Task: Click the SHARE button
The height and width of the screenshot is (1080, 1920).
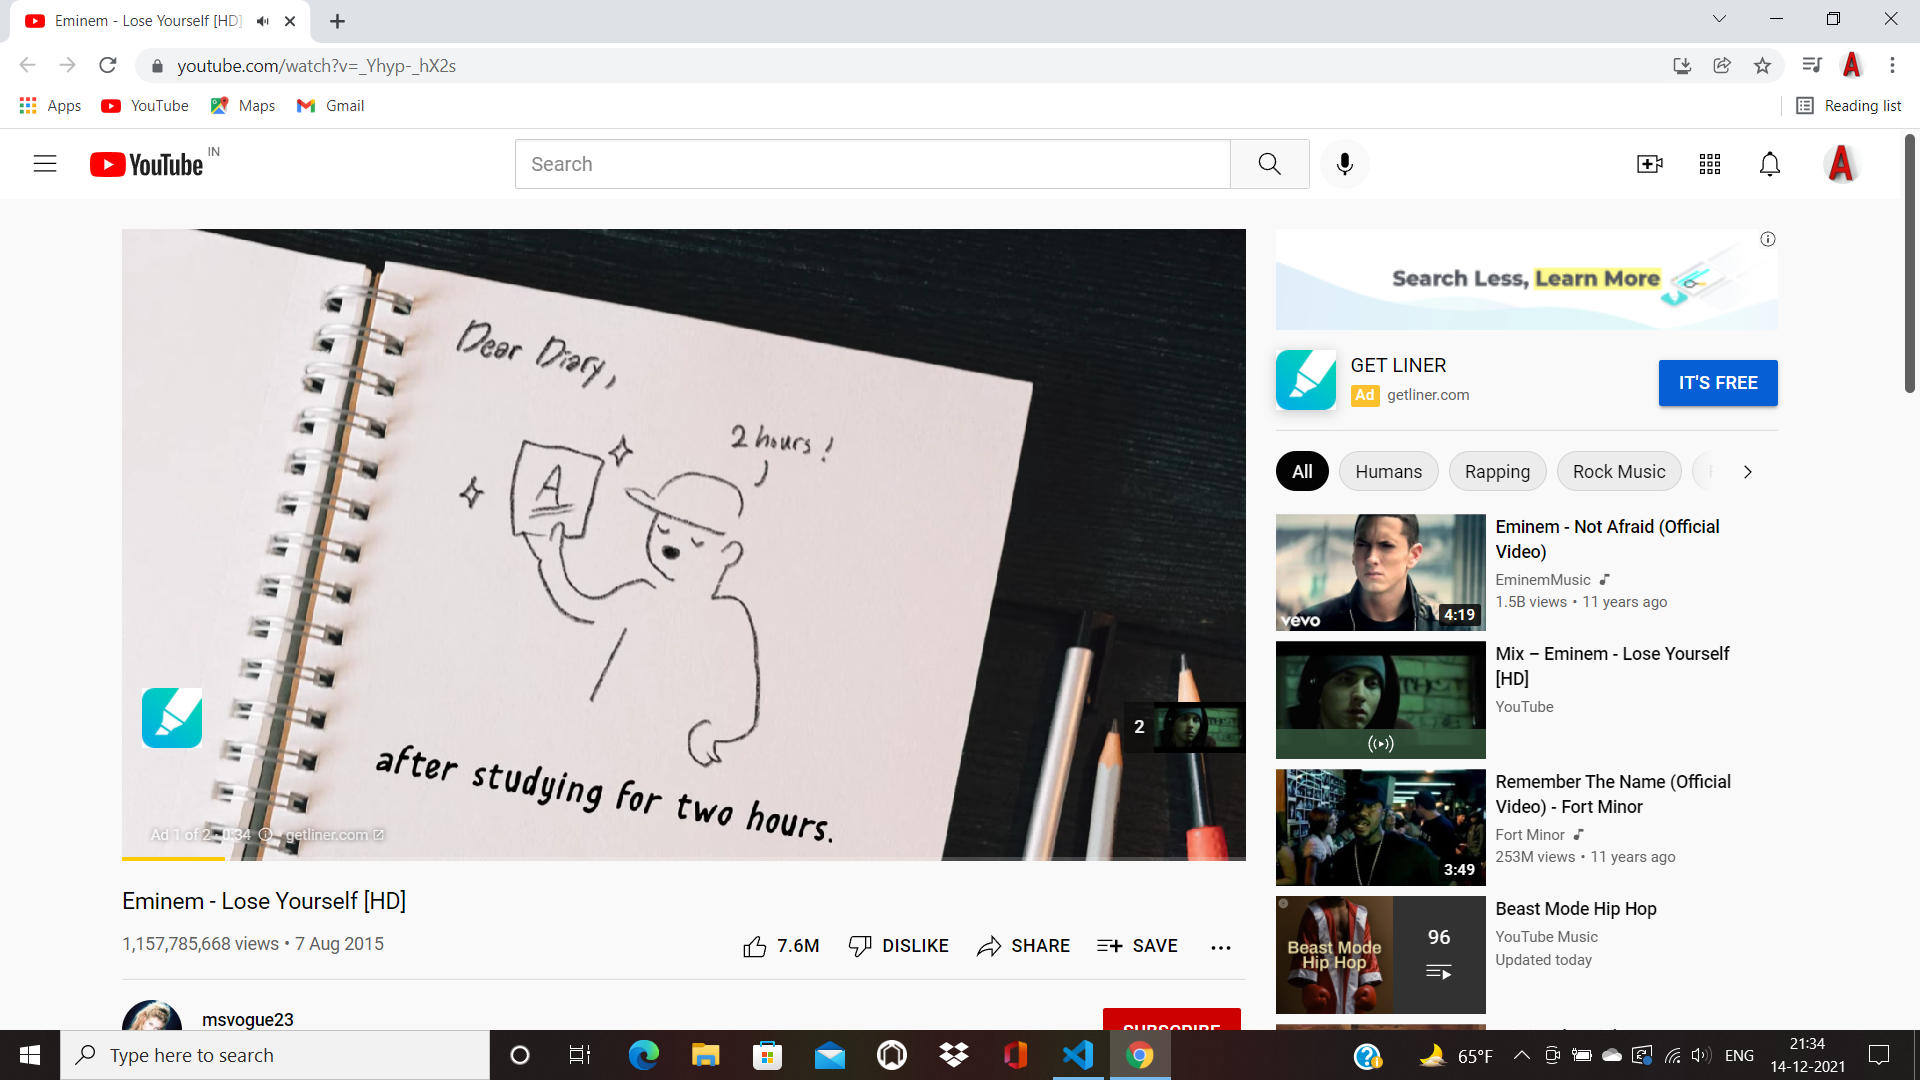Action: [x=1023, y=946]
